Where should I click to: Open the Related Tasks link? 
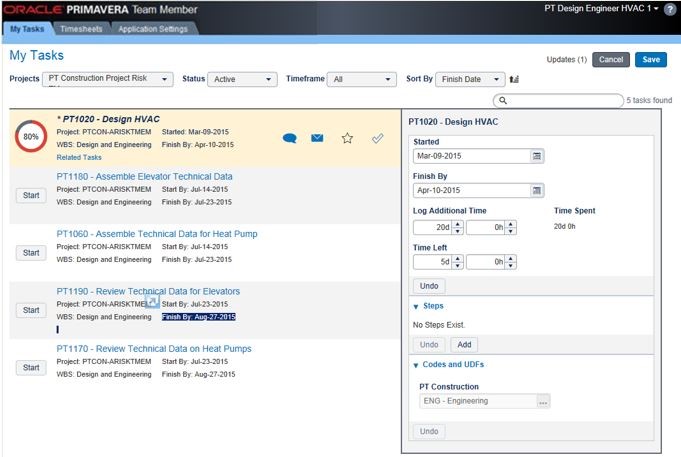pyautogui.click(x=79, y=157)
